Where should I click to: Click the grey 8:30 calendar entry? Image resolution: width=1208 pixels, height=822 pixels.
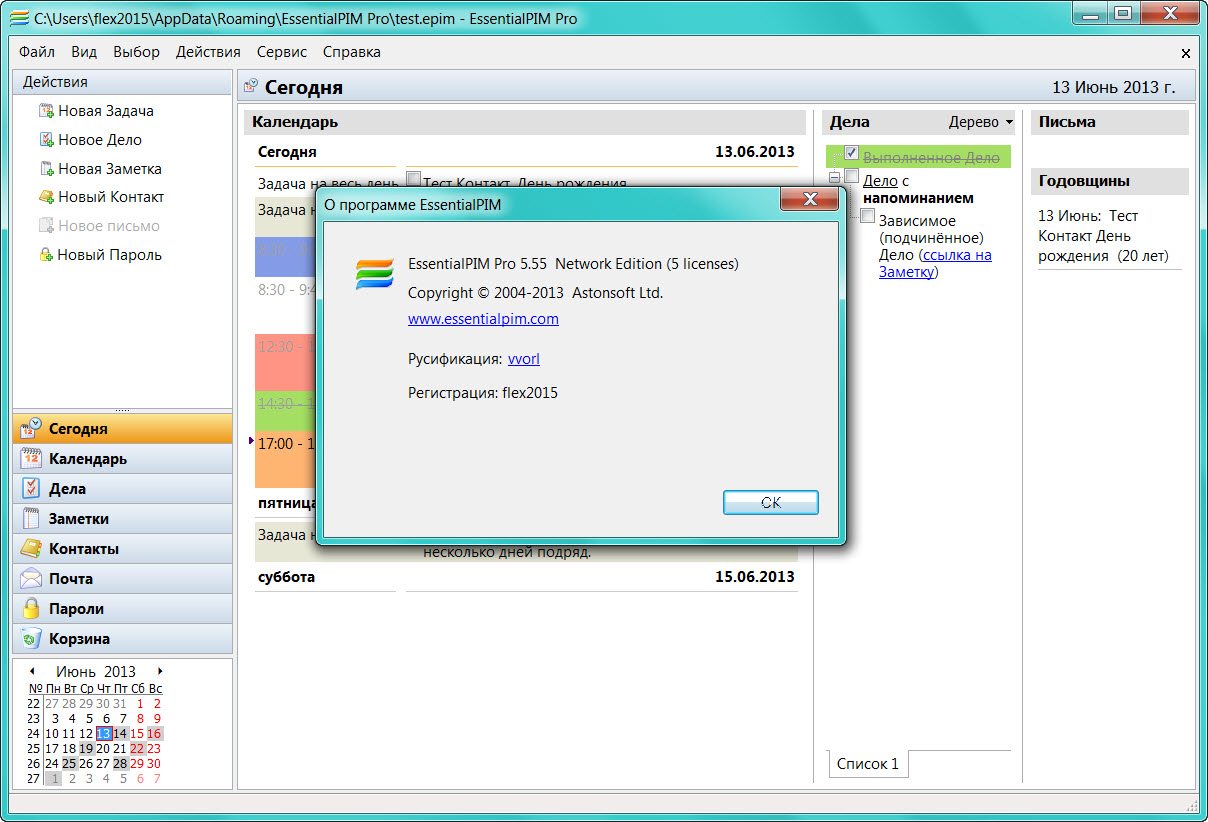click(286, 290)
